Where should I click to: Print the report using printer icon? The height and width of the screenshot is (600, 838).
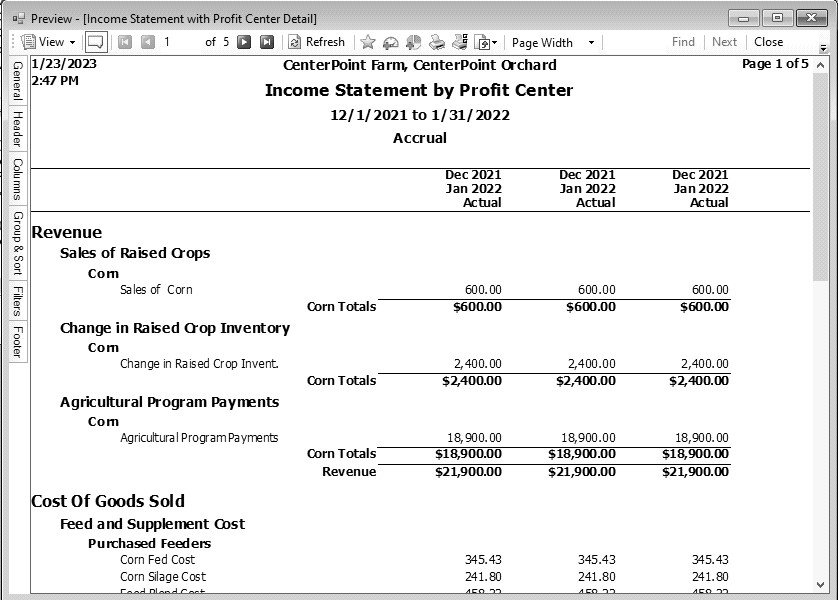pyautogui.click(x=437, y=42)
